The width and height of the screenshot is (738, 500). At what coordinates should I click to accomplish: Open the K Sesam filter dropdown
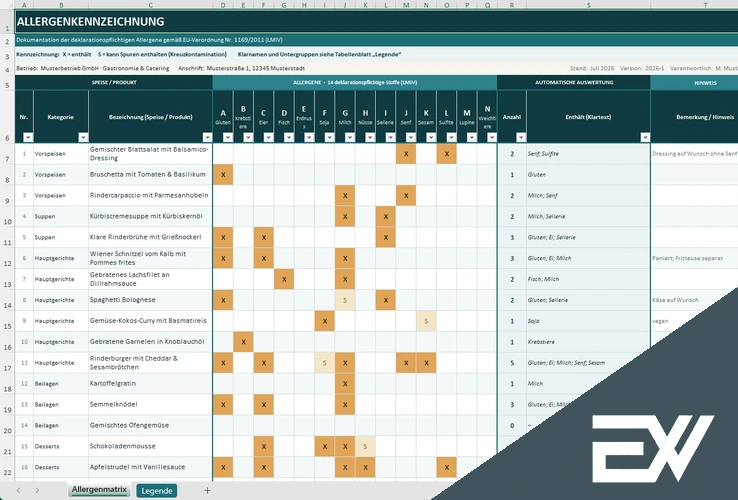click(431, 137)
